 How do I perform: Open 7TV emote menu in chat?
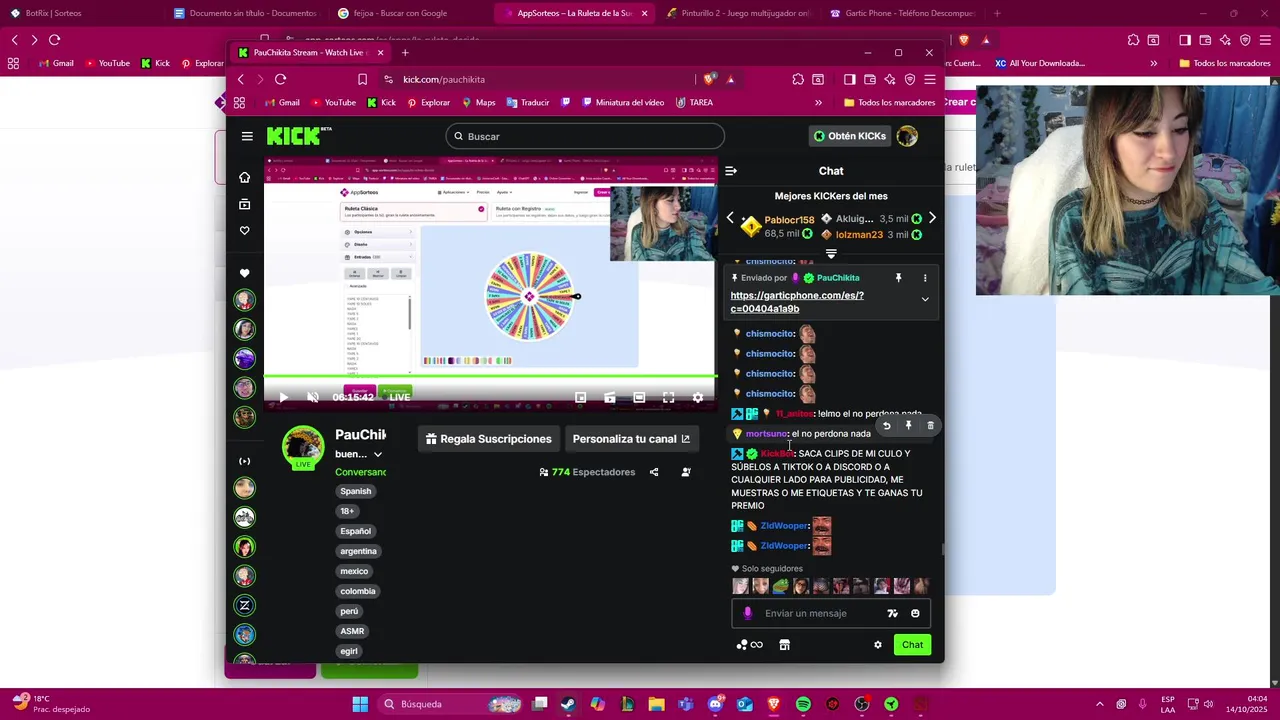[x=892, y=614]
